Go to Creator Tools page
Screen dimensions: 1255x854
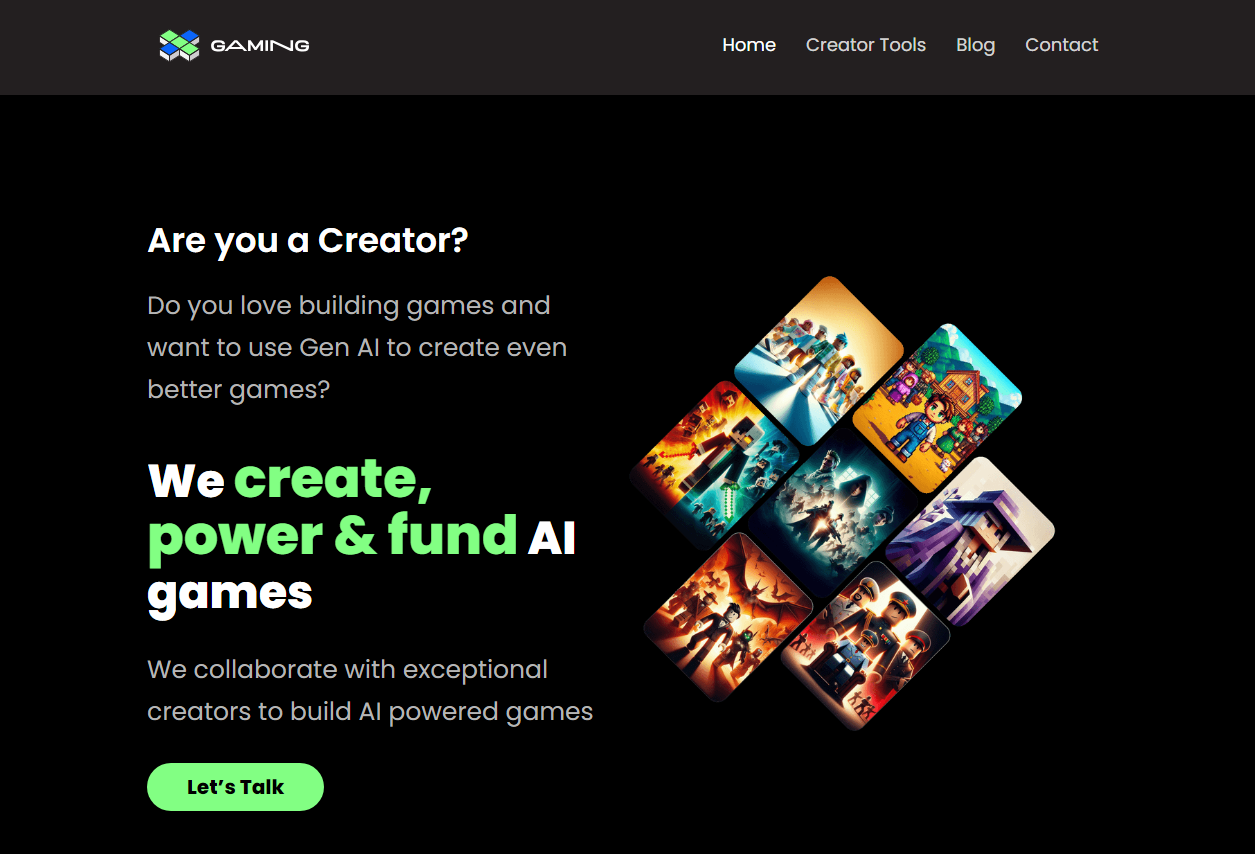[x=866, y=45]
